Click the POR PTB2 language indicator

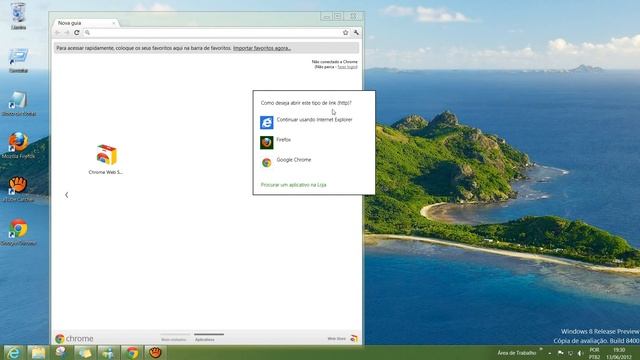(594, 353)
